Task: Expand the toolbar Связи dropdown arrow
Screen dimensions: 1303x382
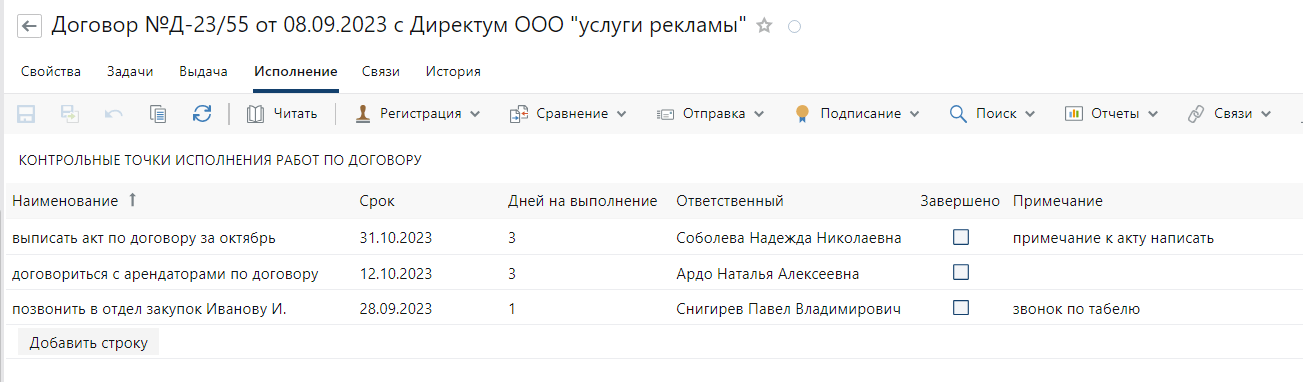Action: tap(1266, 114)
